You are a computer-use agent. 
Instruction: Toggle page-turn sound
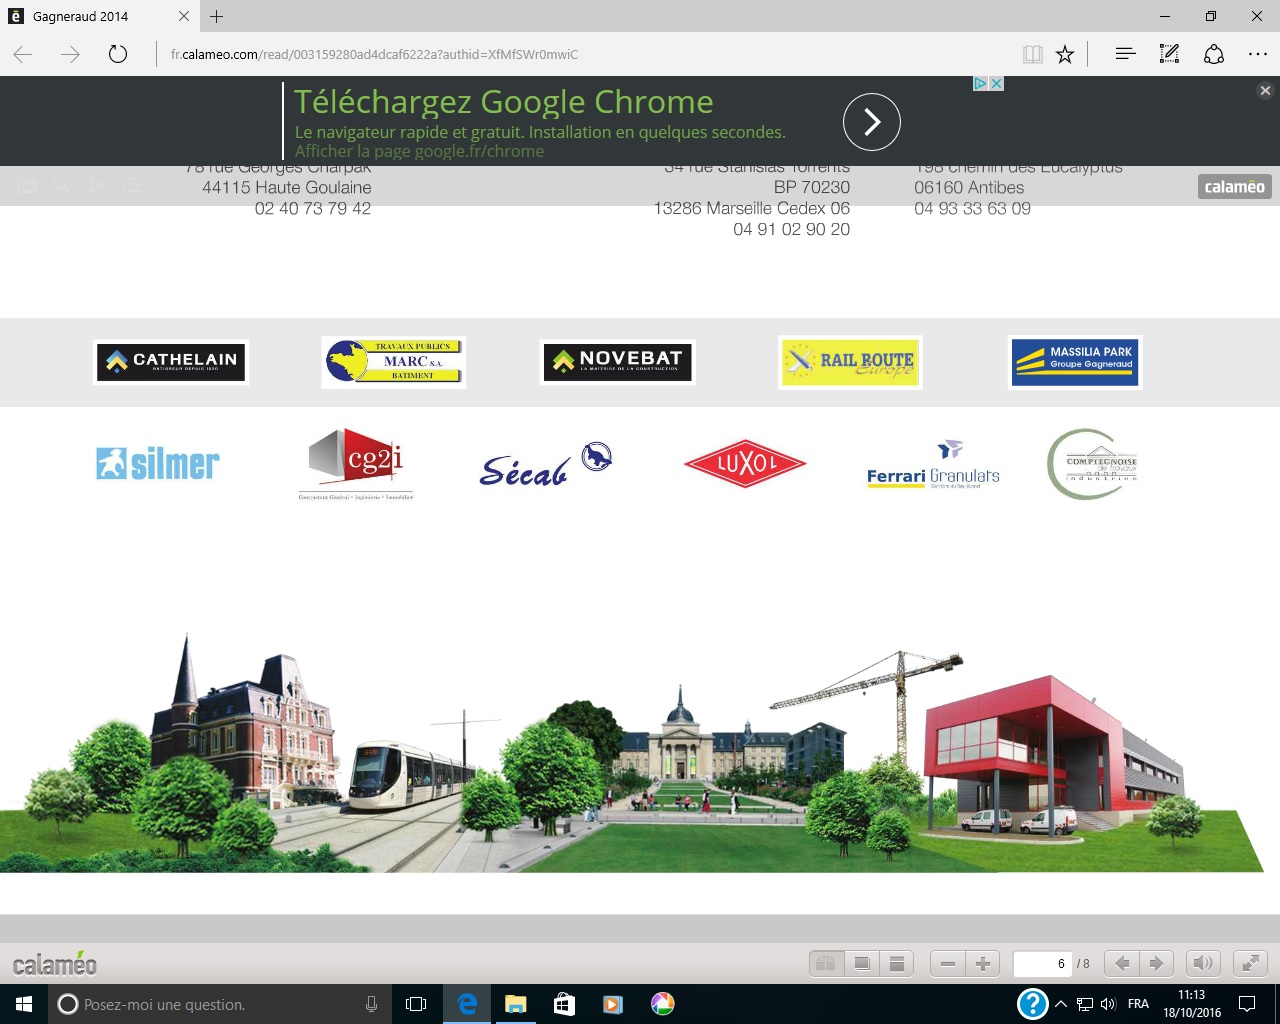tap(1203, 964)
